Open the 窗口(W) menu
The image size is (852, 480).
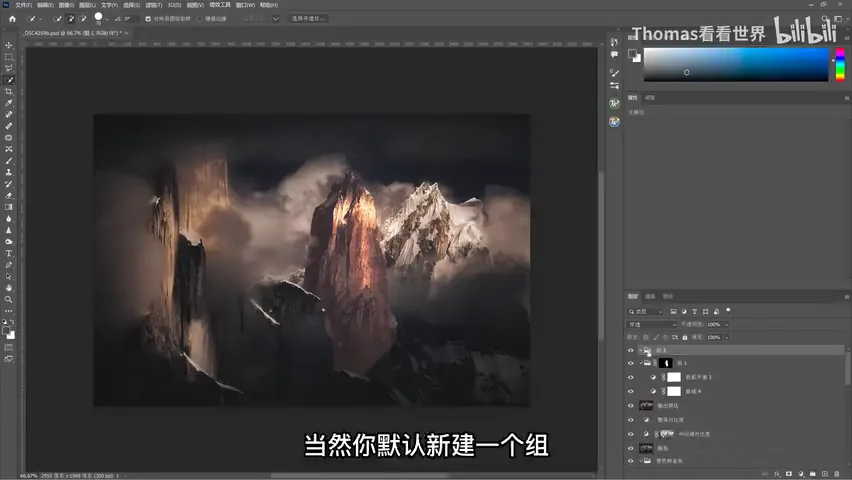tap(245, 5)
